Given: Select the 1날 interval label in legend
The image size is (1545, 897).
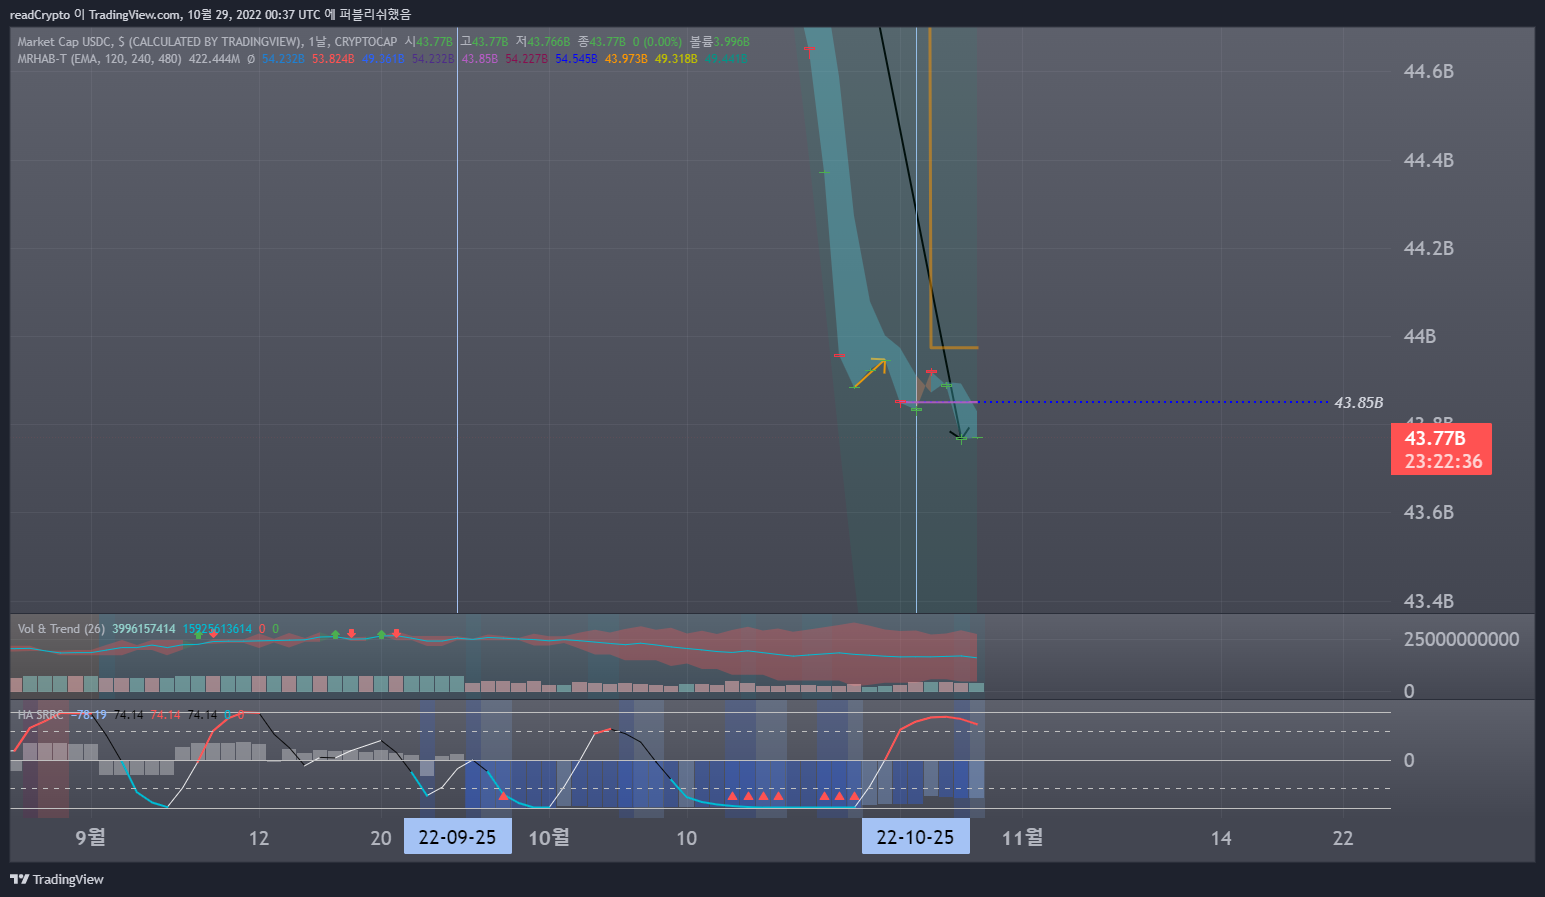Looking at the screenshot, I should click(317, 42).
